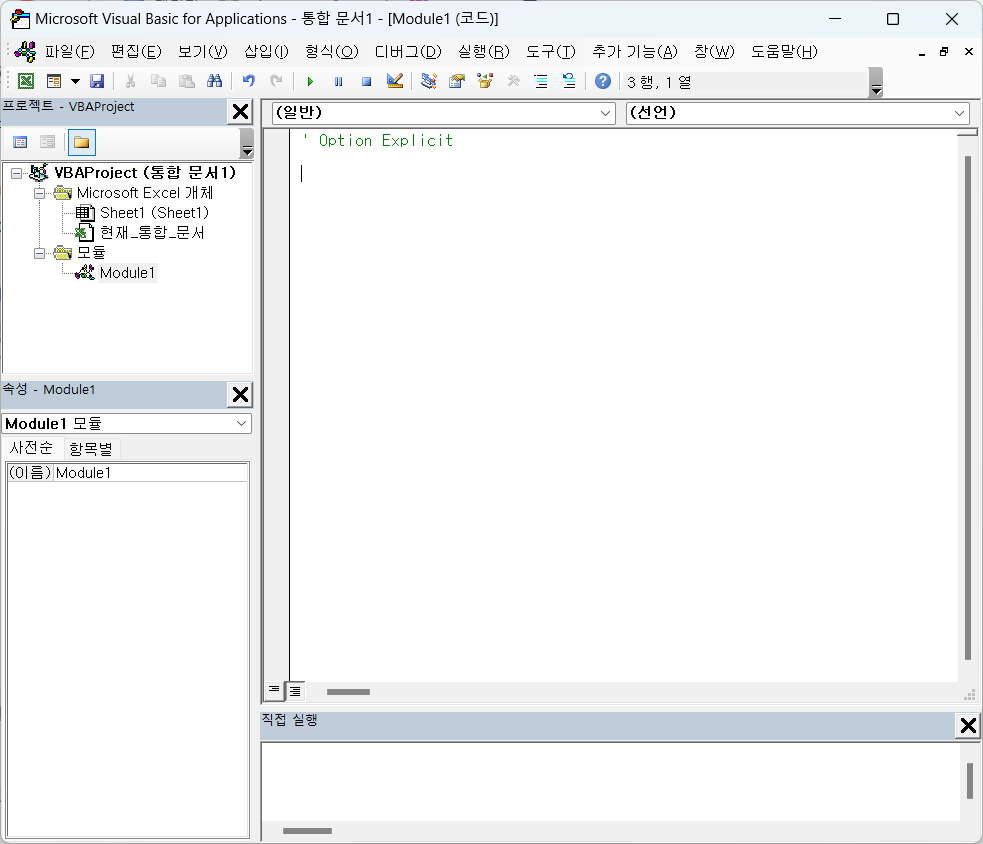Pause execution with the Break icon
983x844 pixels.
[x=339, y=82]
